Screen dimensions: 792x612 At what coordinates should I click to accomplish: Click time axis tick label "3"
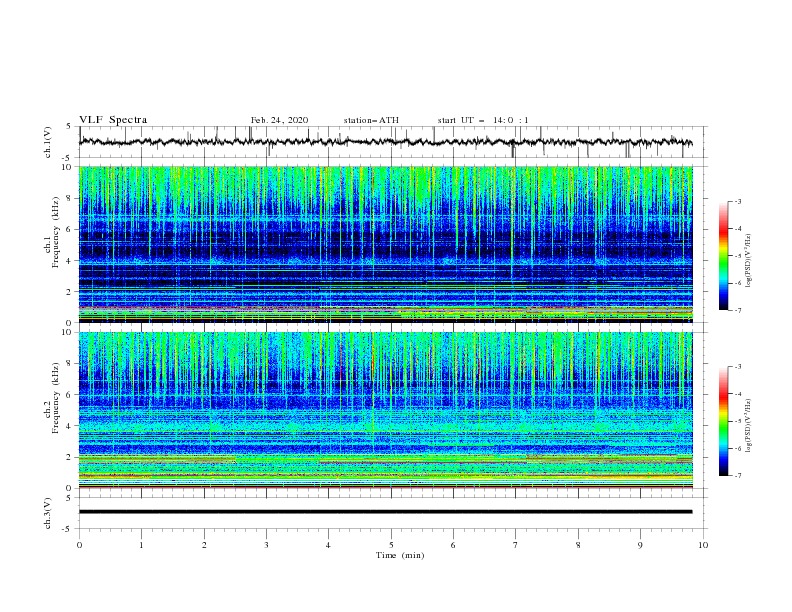click(266, 545)
